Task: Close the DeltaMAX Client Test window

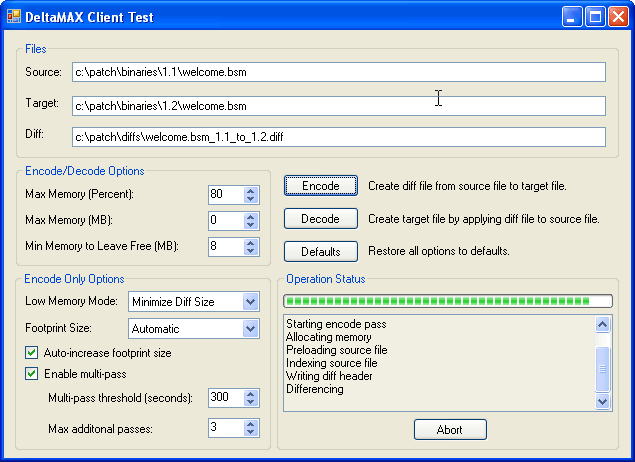Action: pyautogui.click(x=618, y=17)
